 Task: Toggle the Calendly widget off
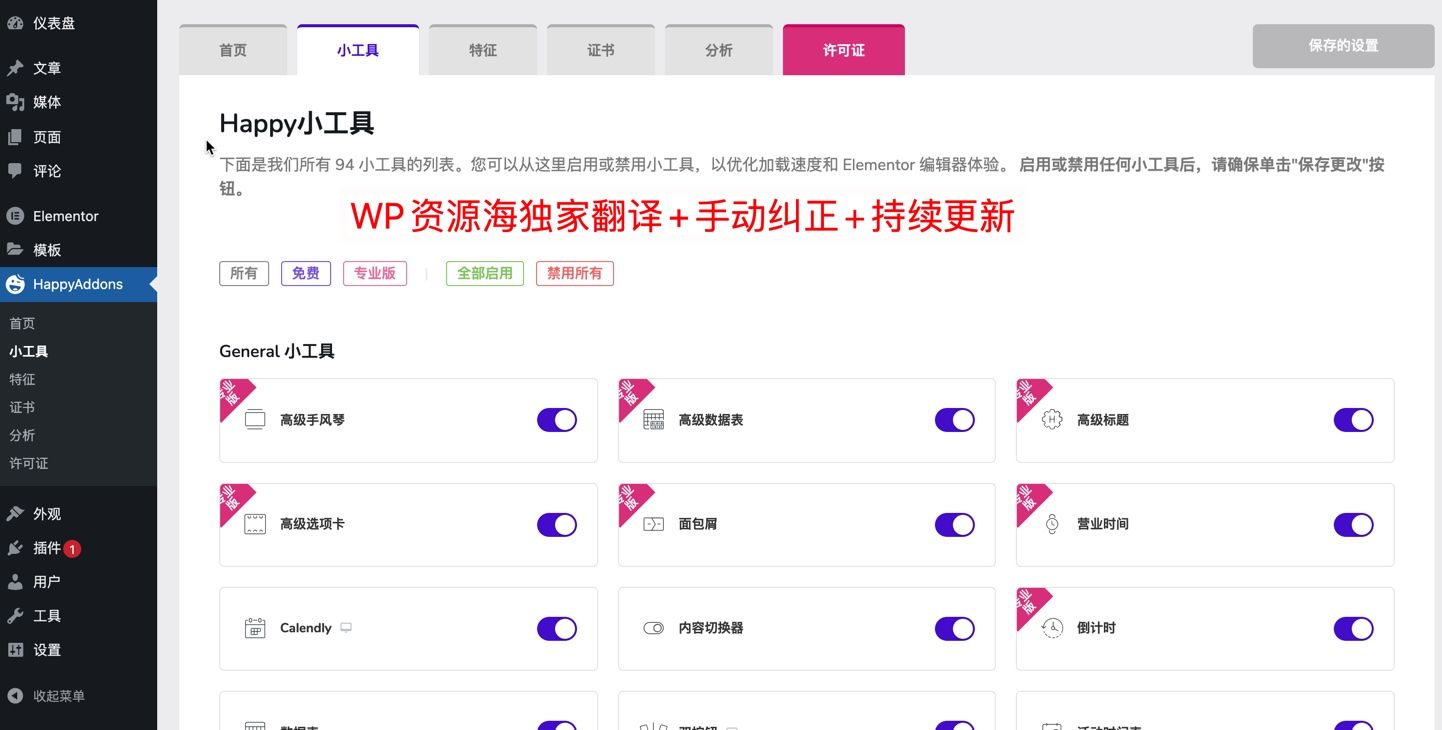tap(557, 628)
